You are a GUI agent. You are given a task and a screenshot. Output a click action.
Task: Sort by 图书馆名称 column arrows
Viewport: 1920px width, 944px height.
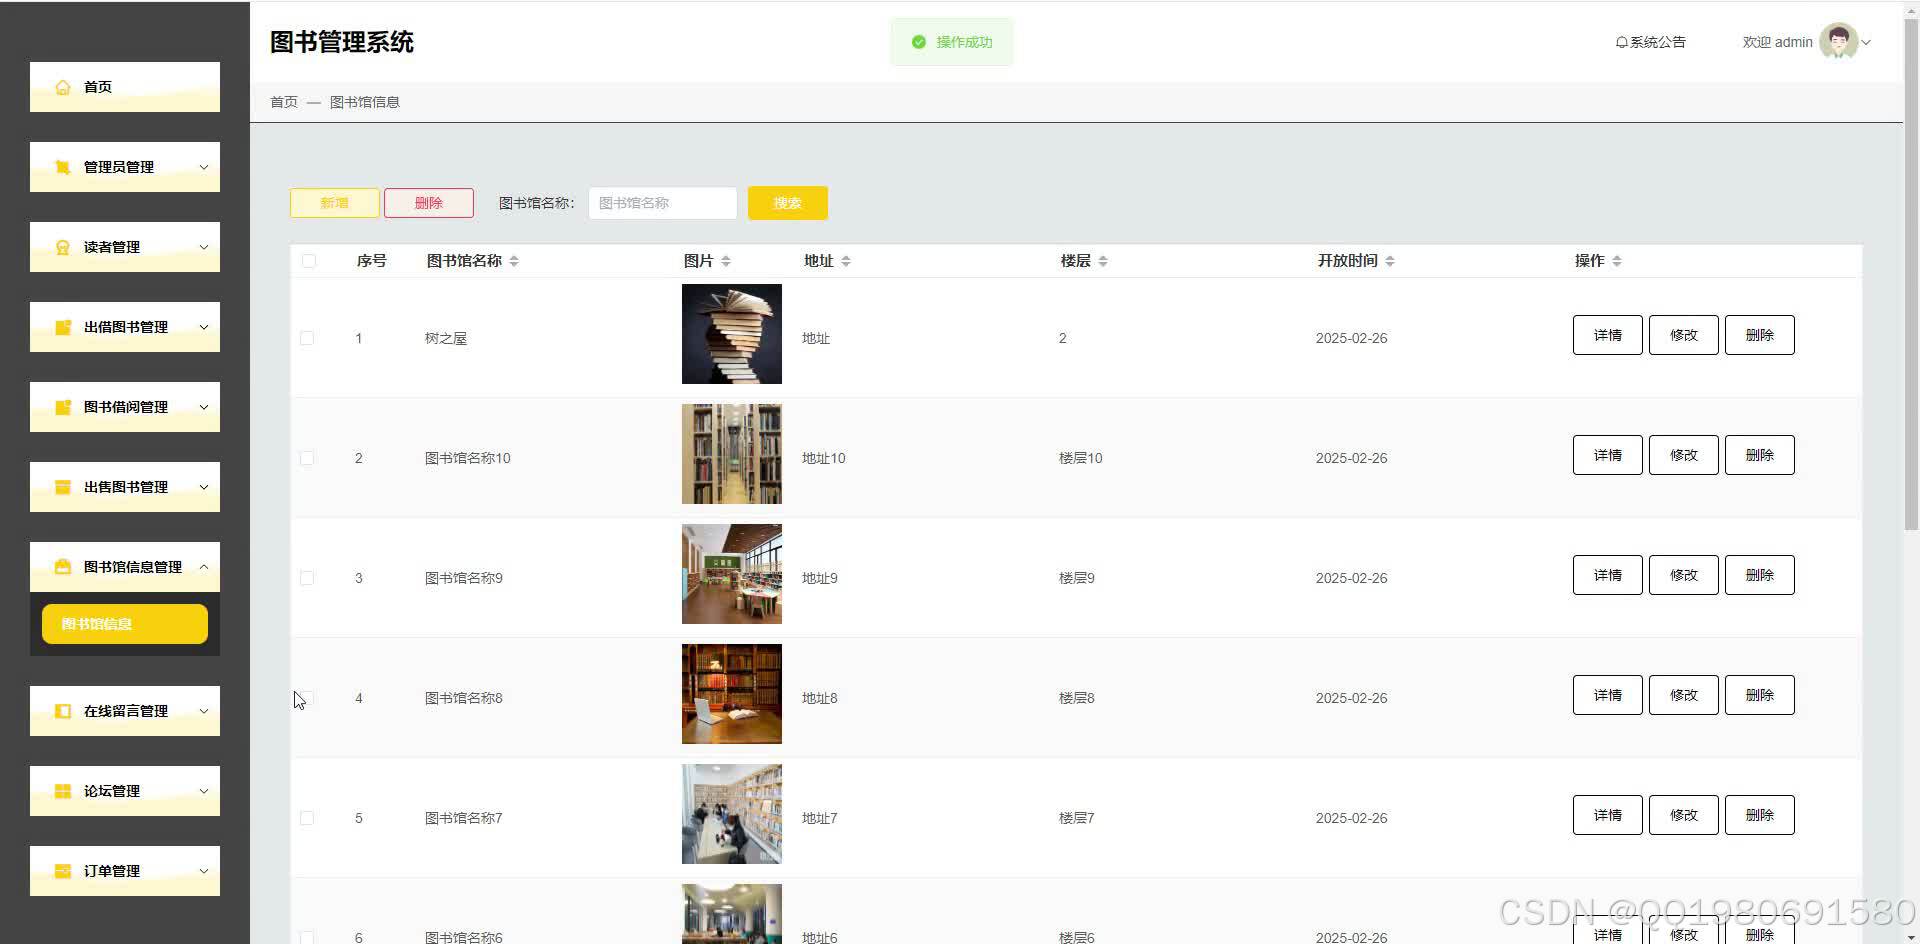point(514,261)
